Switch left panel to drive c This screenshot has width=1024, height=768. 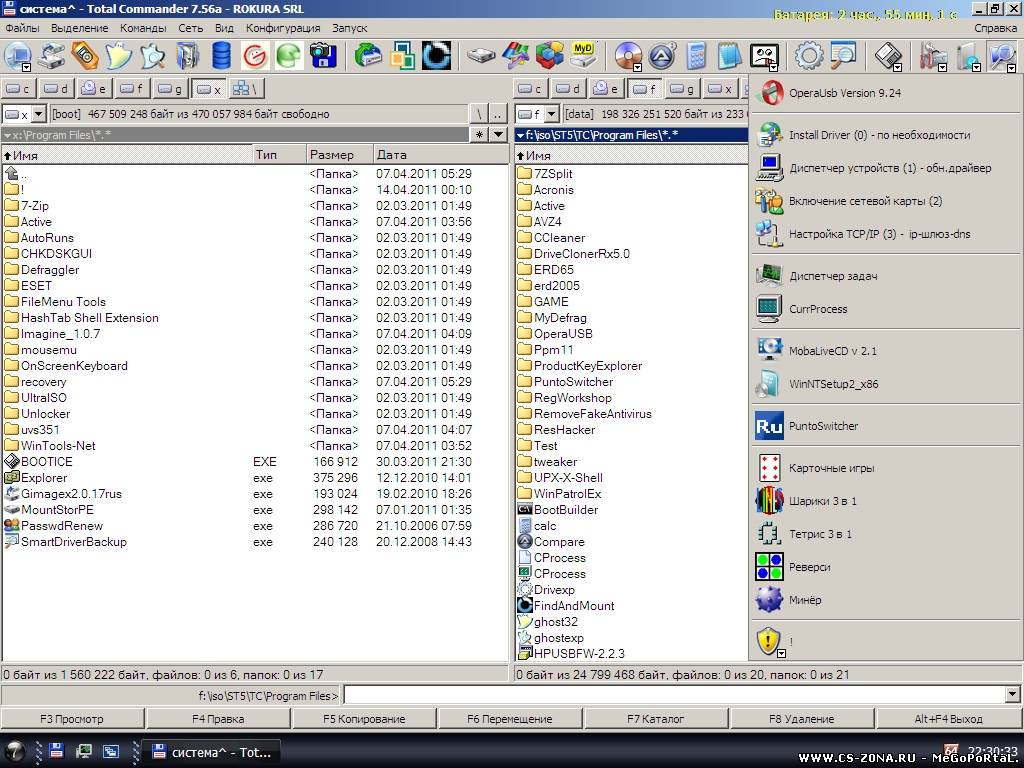(18, 89)
